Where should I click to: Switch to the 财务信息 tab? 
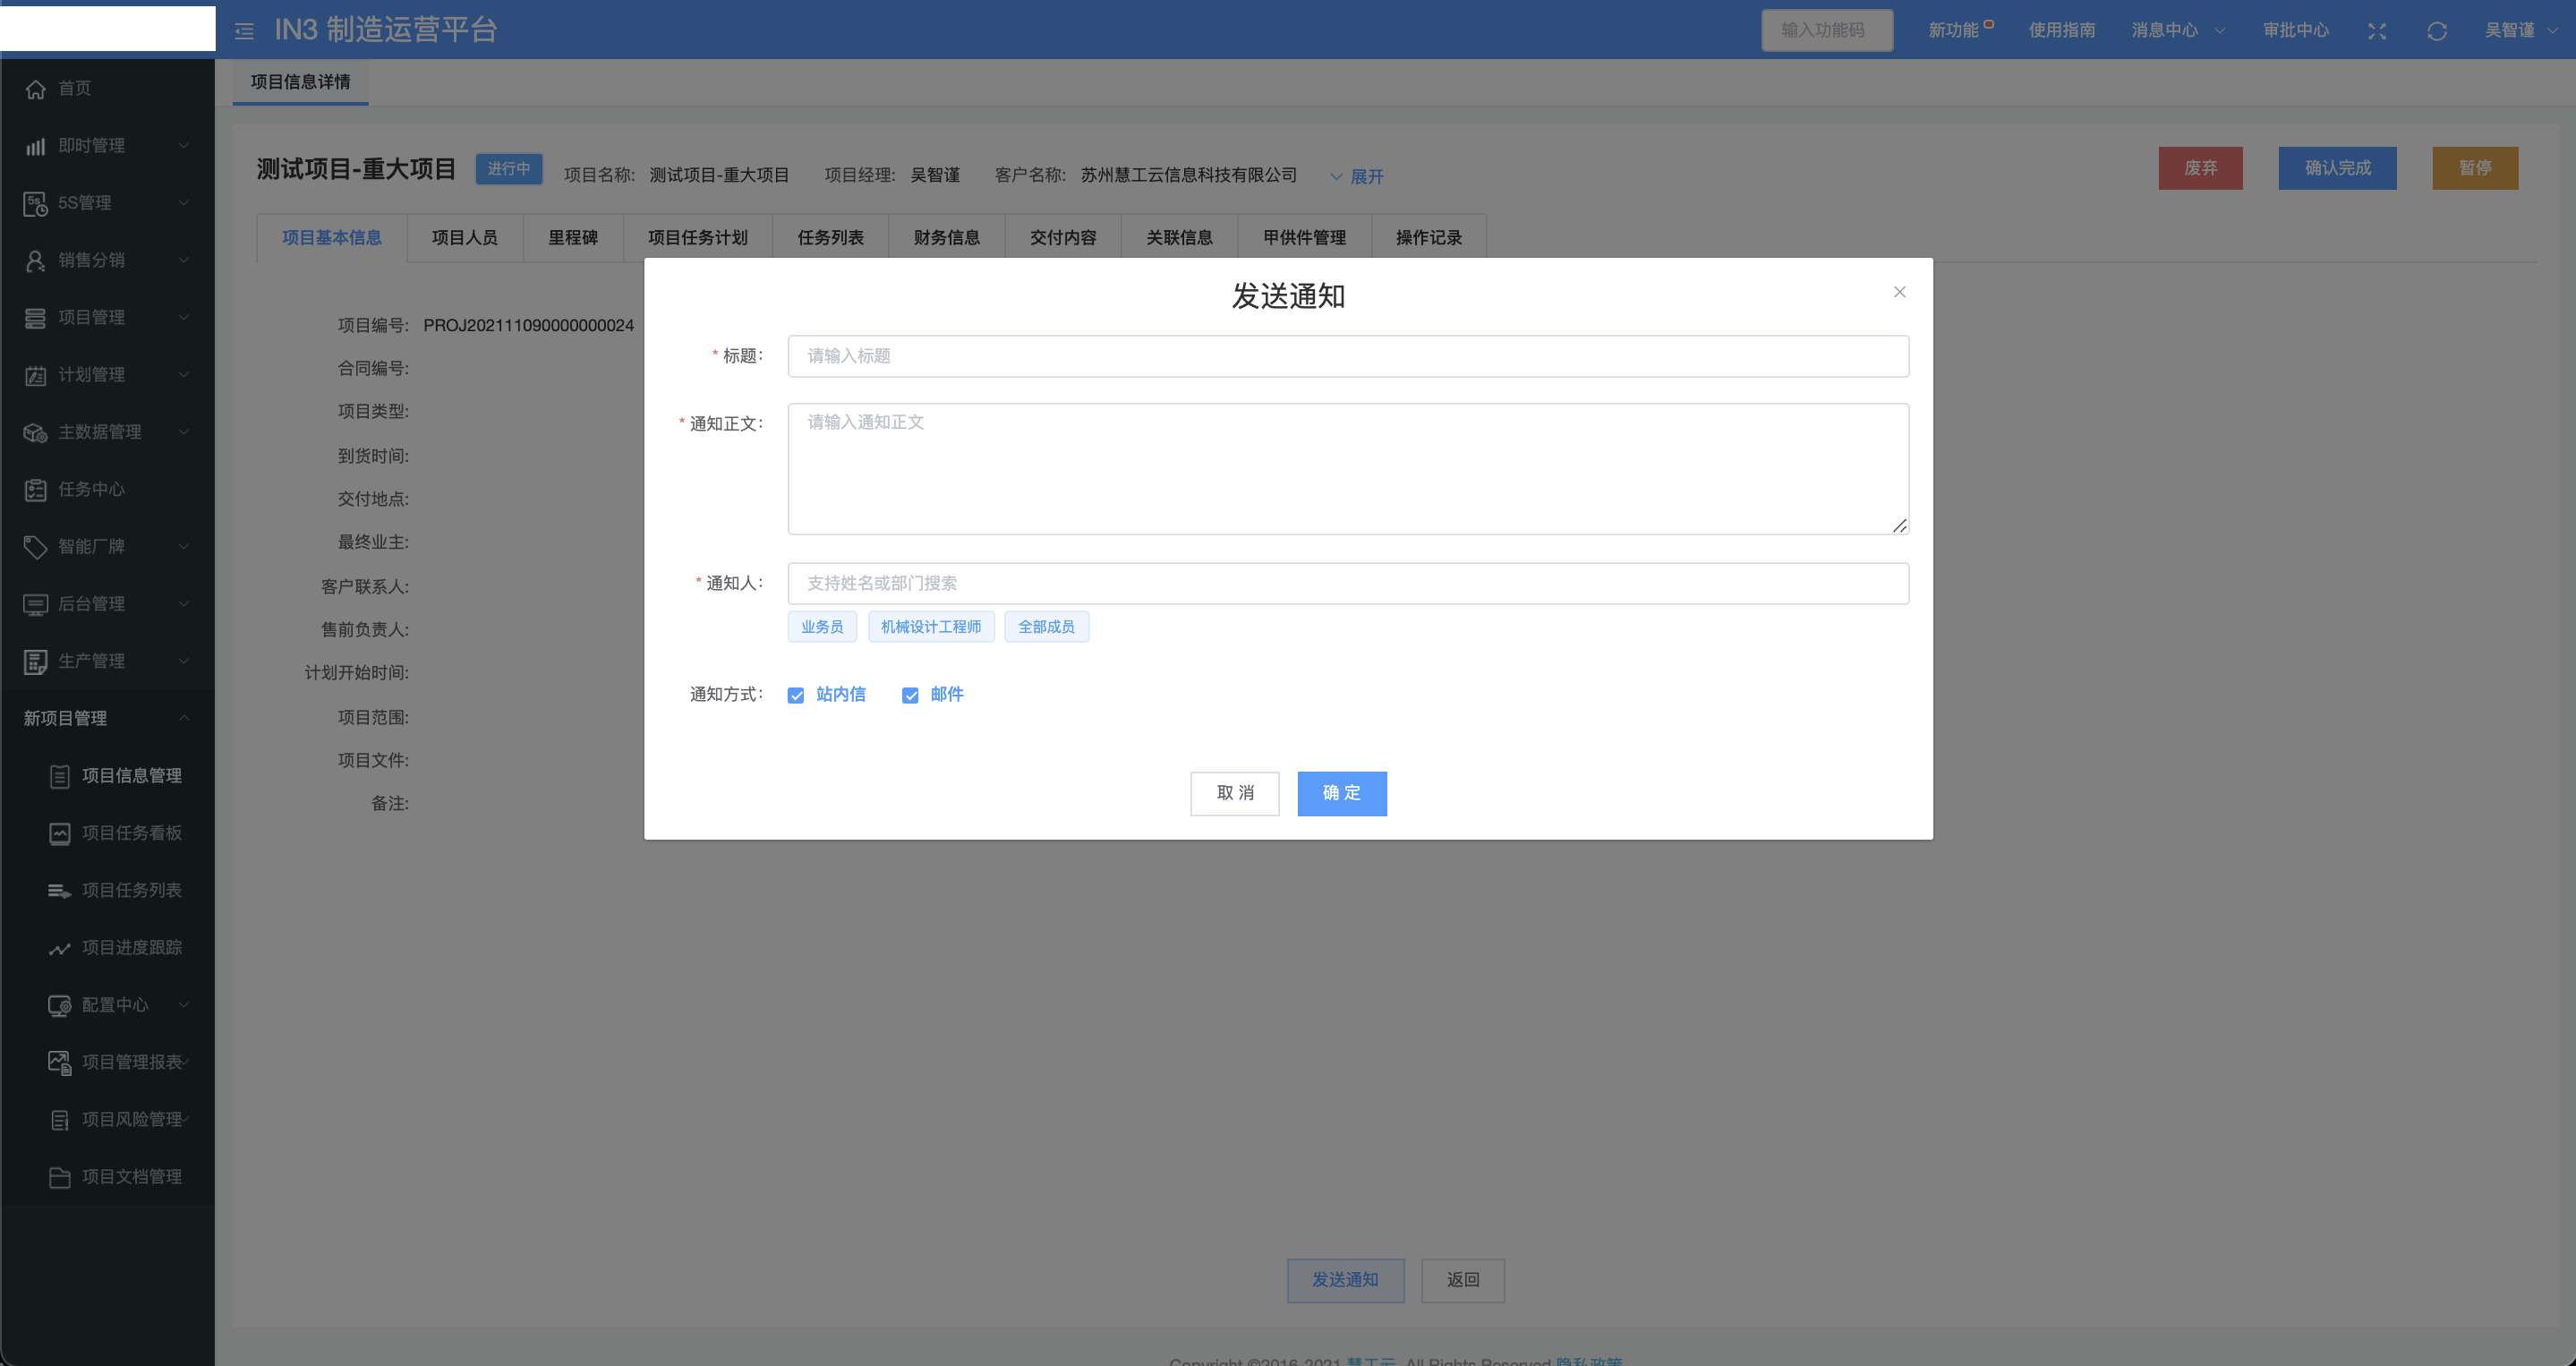pyautogui.click(x=946, y=238)
